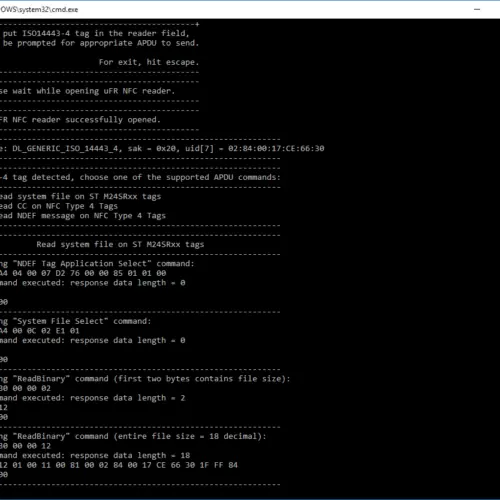The image size is (500, 500).
Task: Click the 'choose one of the supported APDU commands' line
Action: tap(140, 177)
